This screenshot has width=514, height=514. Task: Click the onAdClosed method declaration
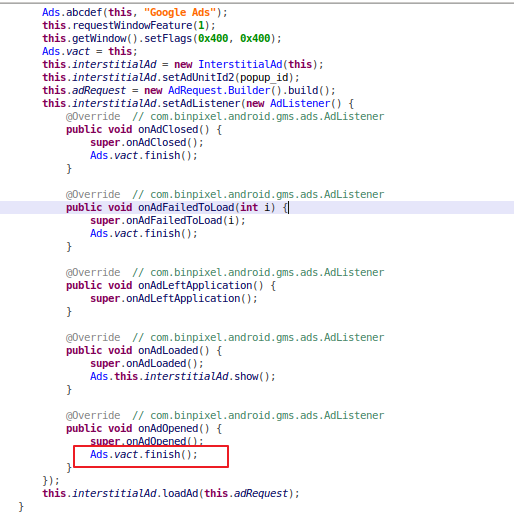pos(144,129)
